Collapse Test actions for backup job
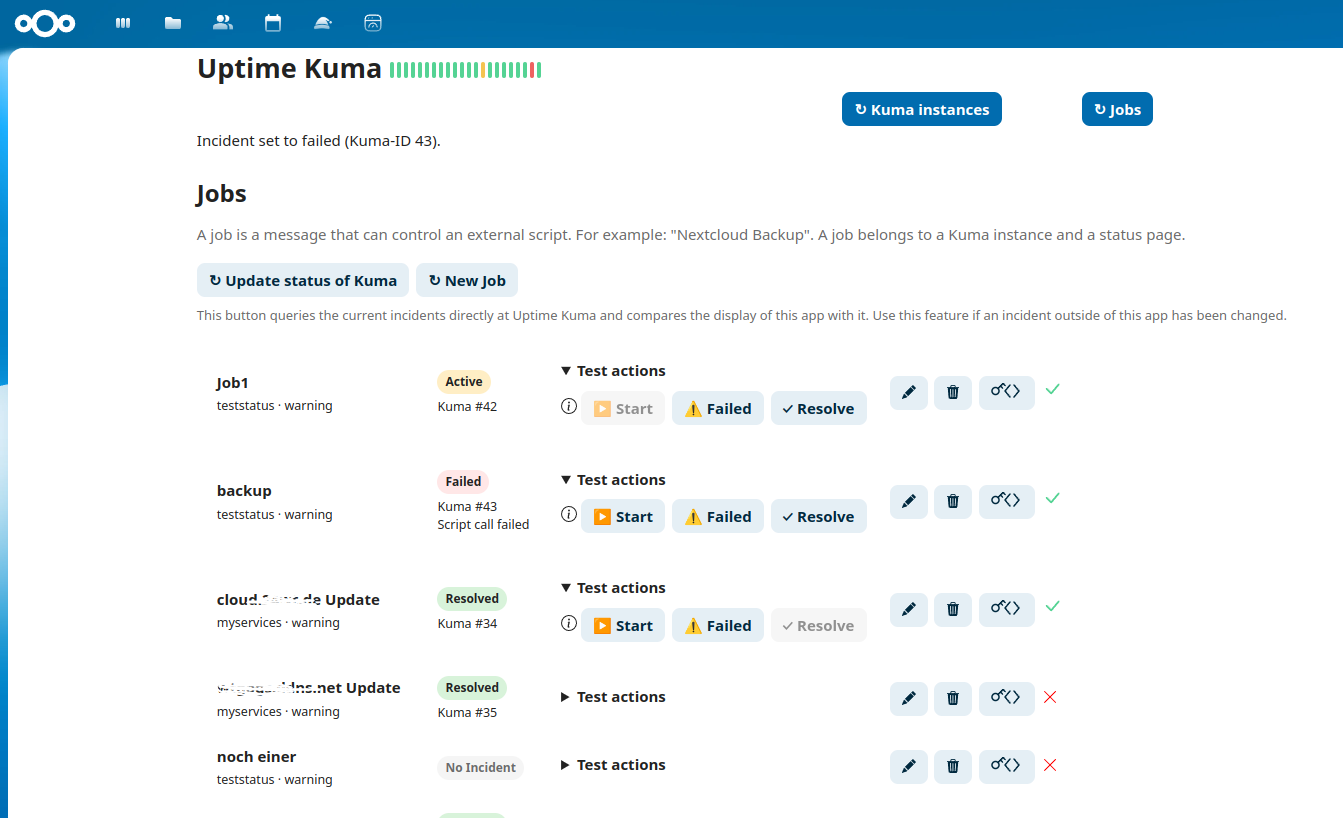Image resolution: width=1343 pixels, height=818 pixels. (x=613, y=480)
